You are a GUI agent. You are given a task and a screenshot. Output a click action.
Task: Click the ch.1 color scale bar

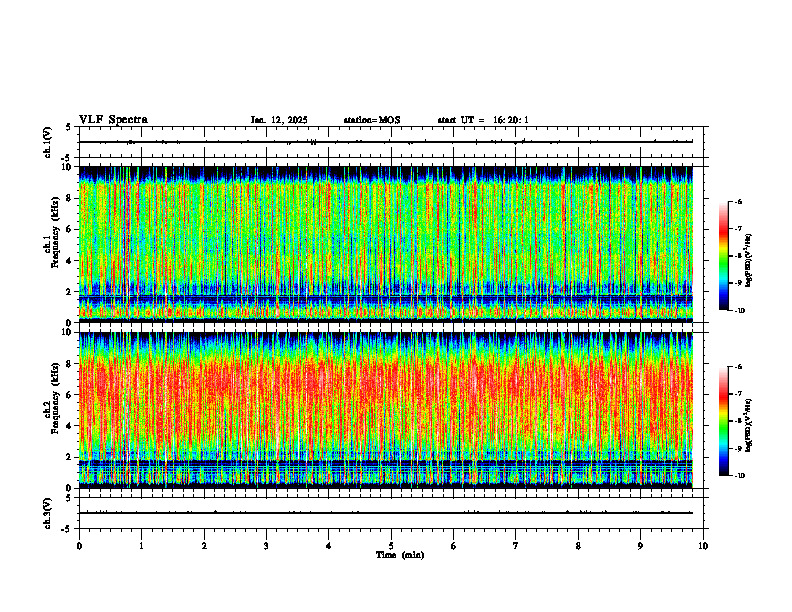click(x=723, y=256)
